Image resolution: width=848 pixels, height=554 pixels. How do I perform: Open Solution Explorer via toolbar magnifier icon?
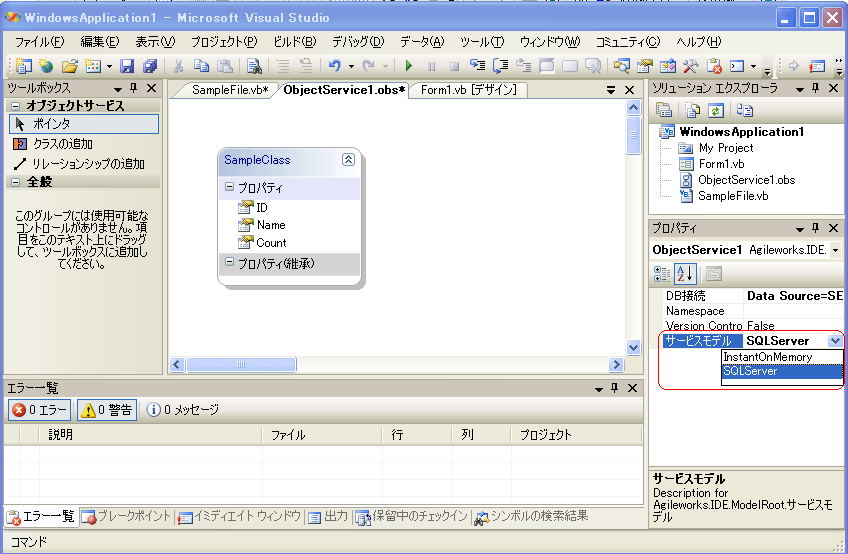tap(621, 66)
